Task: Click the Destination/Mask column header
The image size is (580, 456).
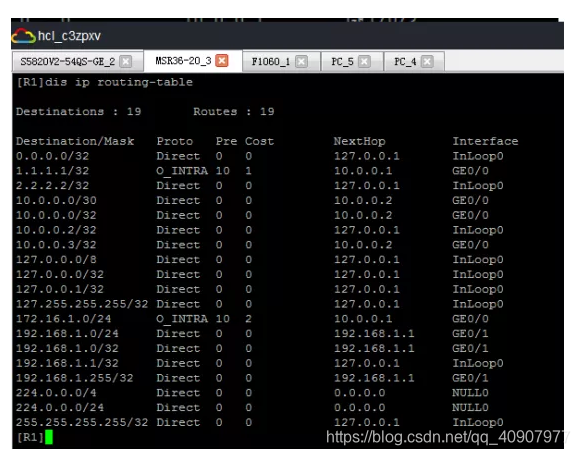Action: [75, 141]
